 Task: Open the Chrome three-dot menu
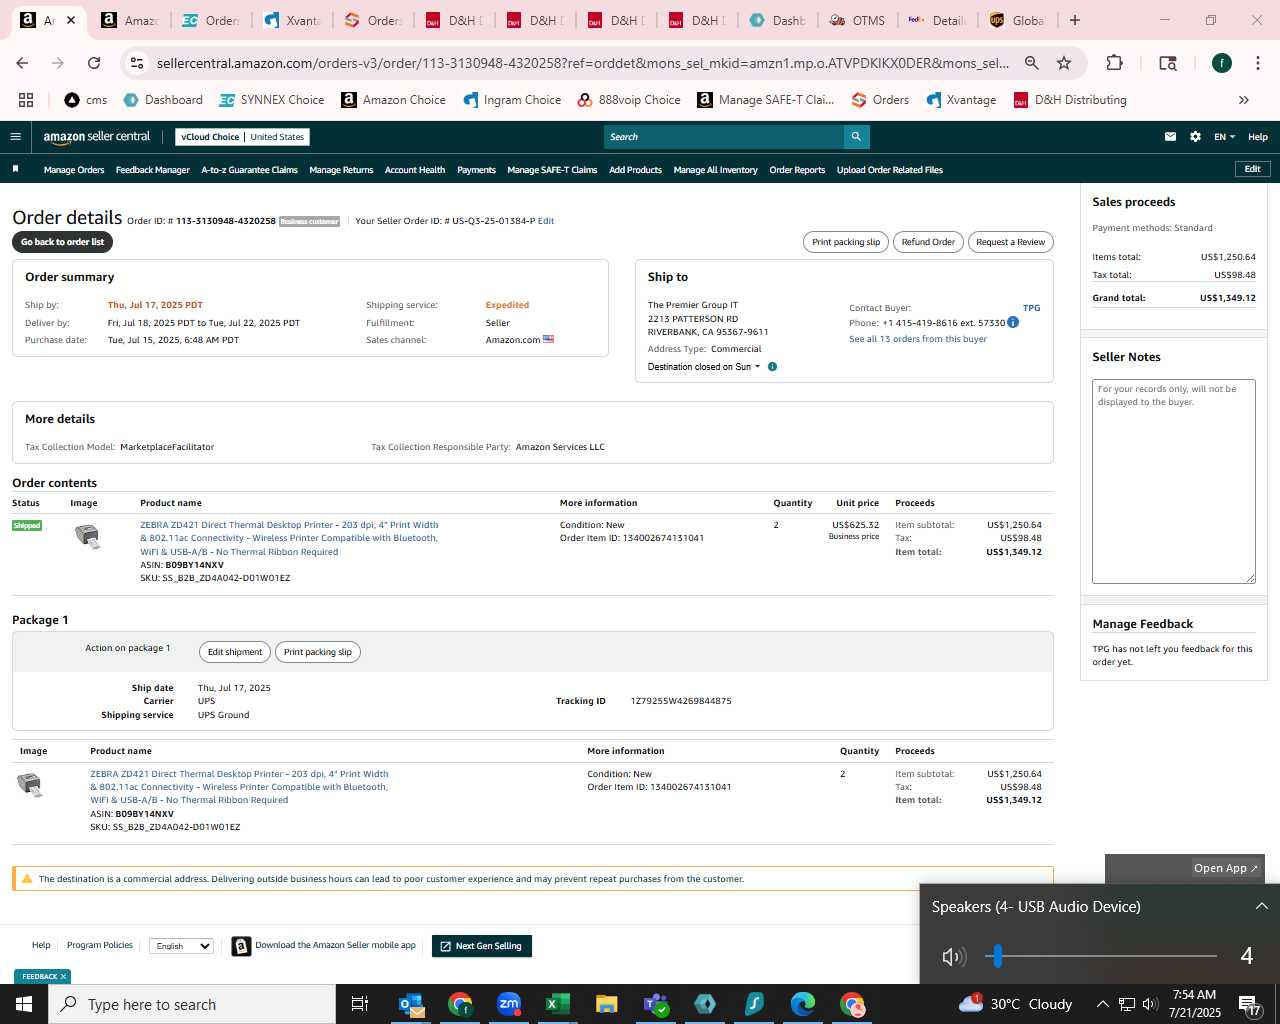[1258, 63]
